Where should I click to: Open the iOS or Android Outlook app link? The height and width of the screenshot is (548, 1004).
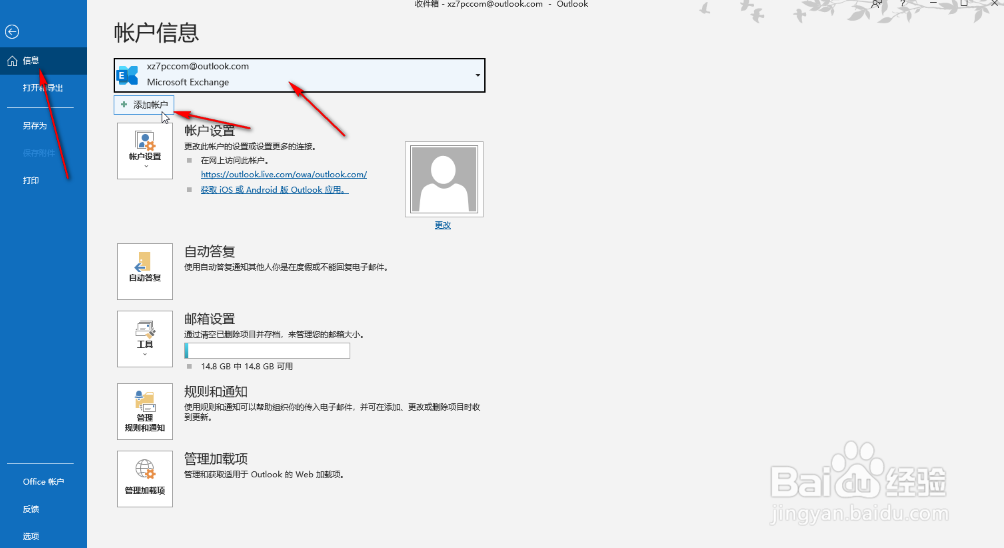click(274, 189)
